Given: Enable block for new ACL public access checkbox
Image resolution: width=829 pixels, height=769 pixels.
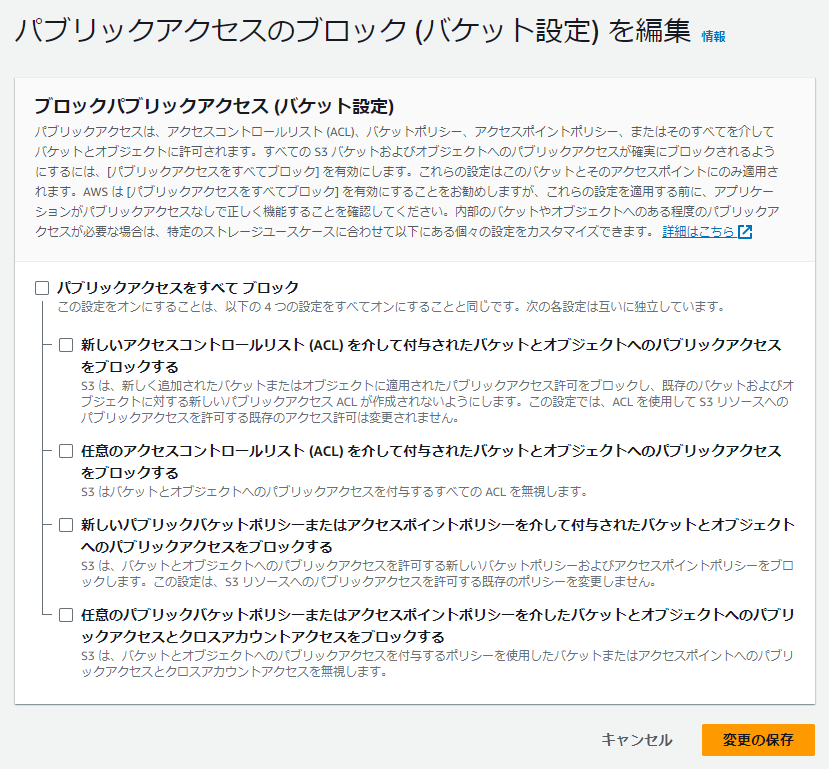Looking at the screenshot, I should 66,345.
